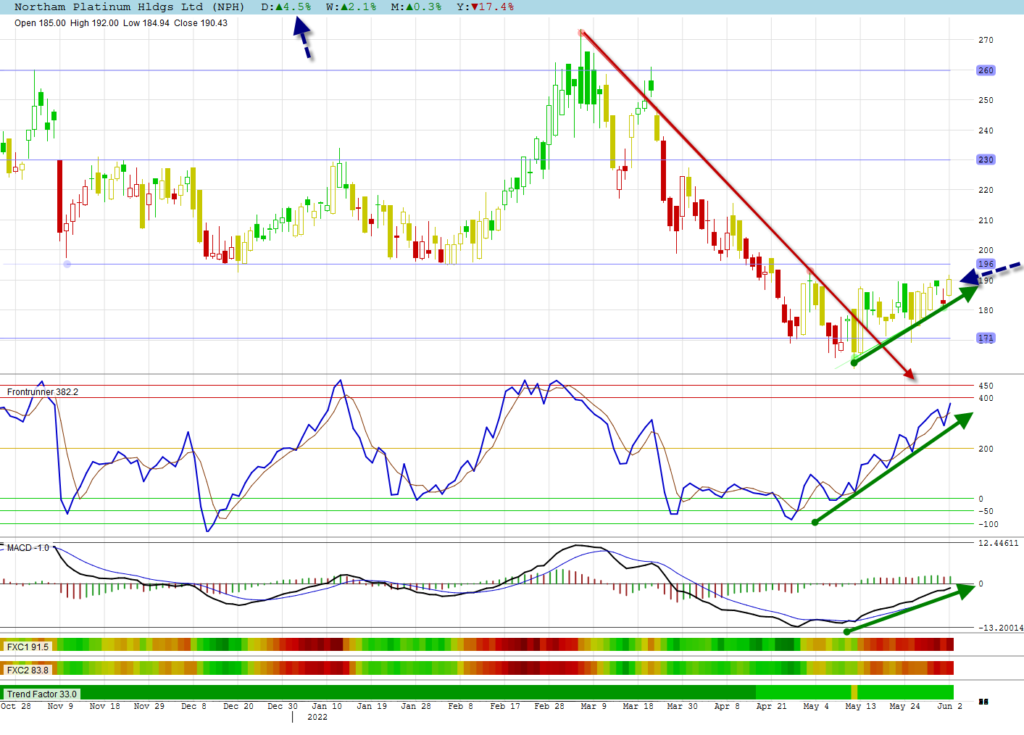Click the 'FXC2 83.8' heat bar label
1024x735 pixels.
[x=27, y=670]
